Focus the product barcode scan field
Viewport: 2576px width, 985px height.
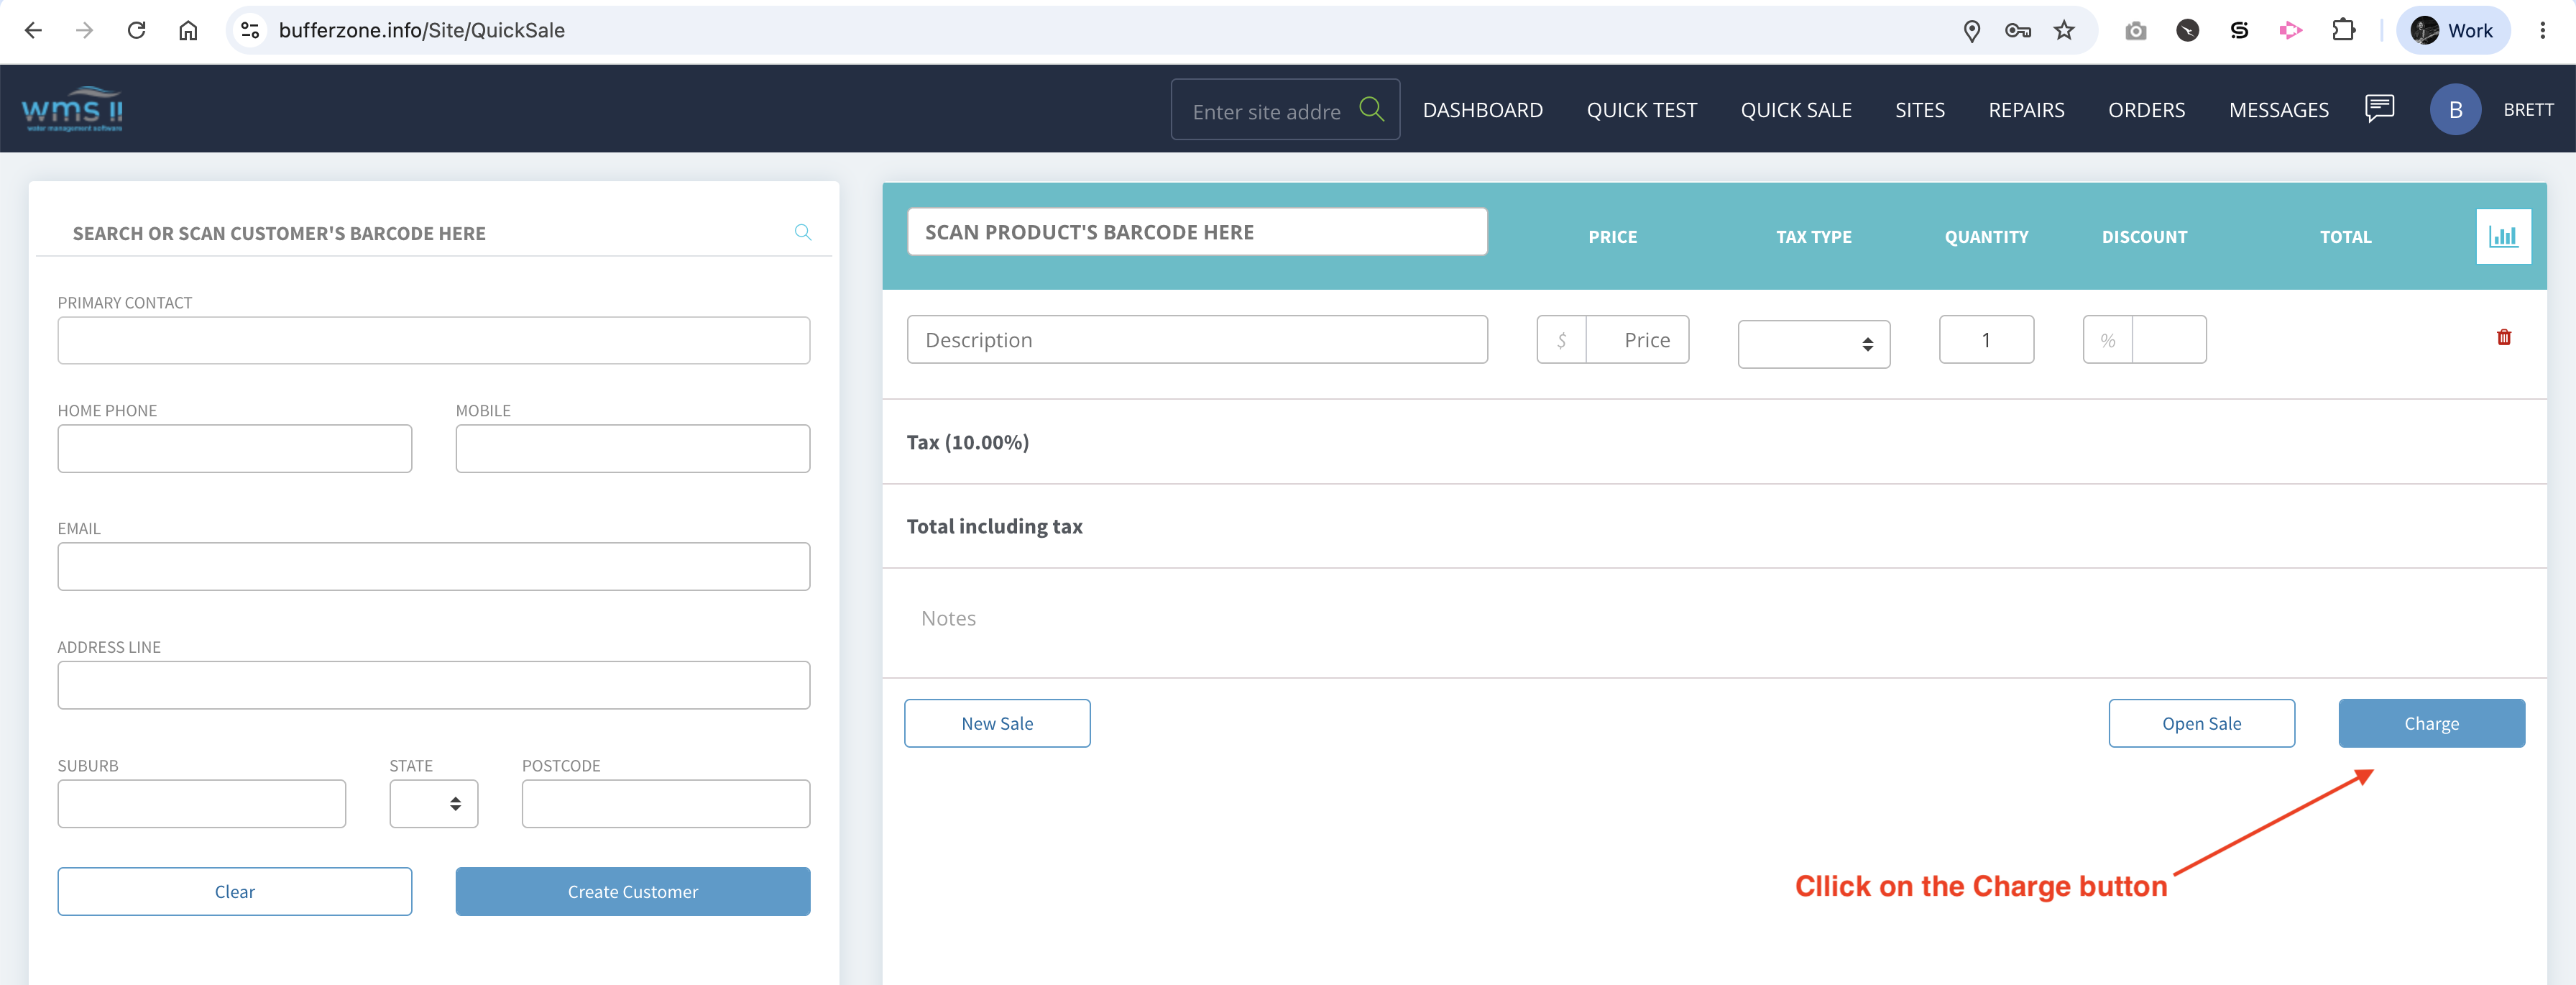coord(1196,232)
